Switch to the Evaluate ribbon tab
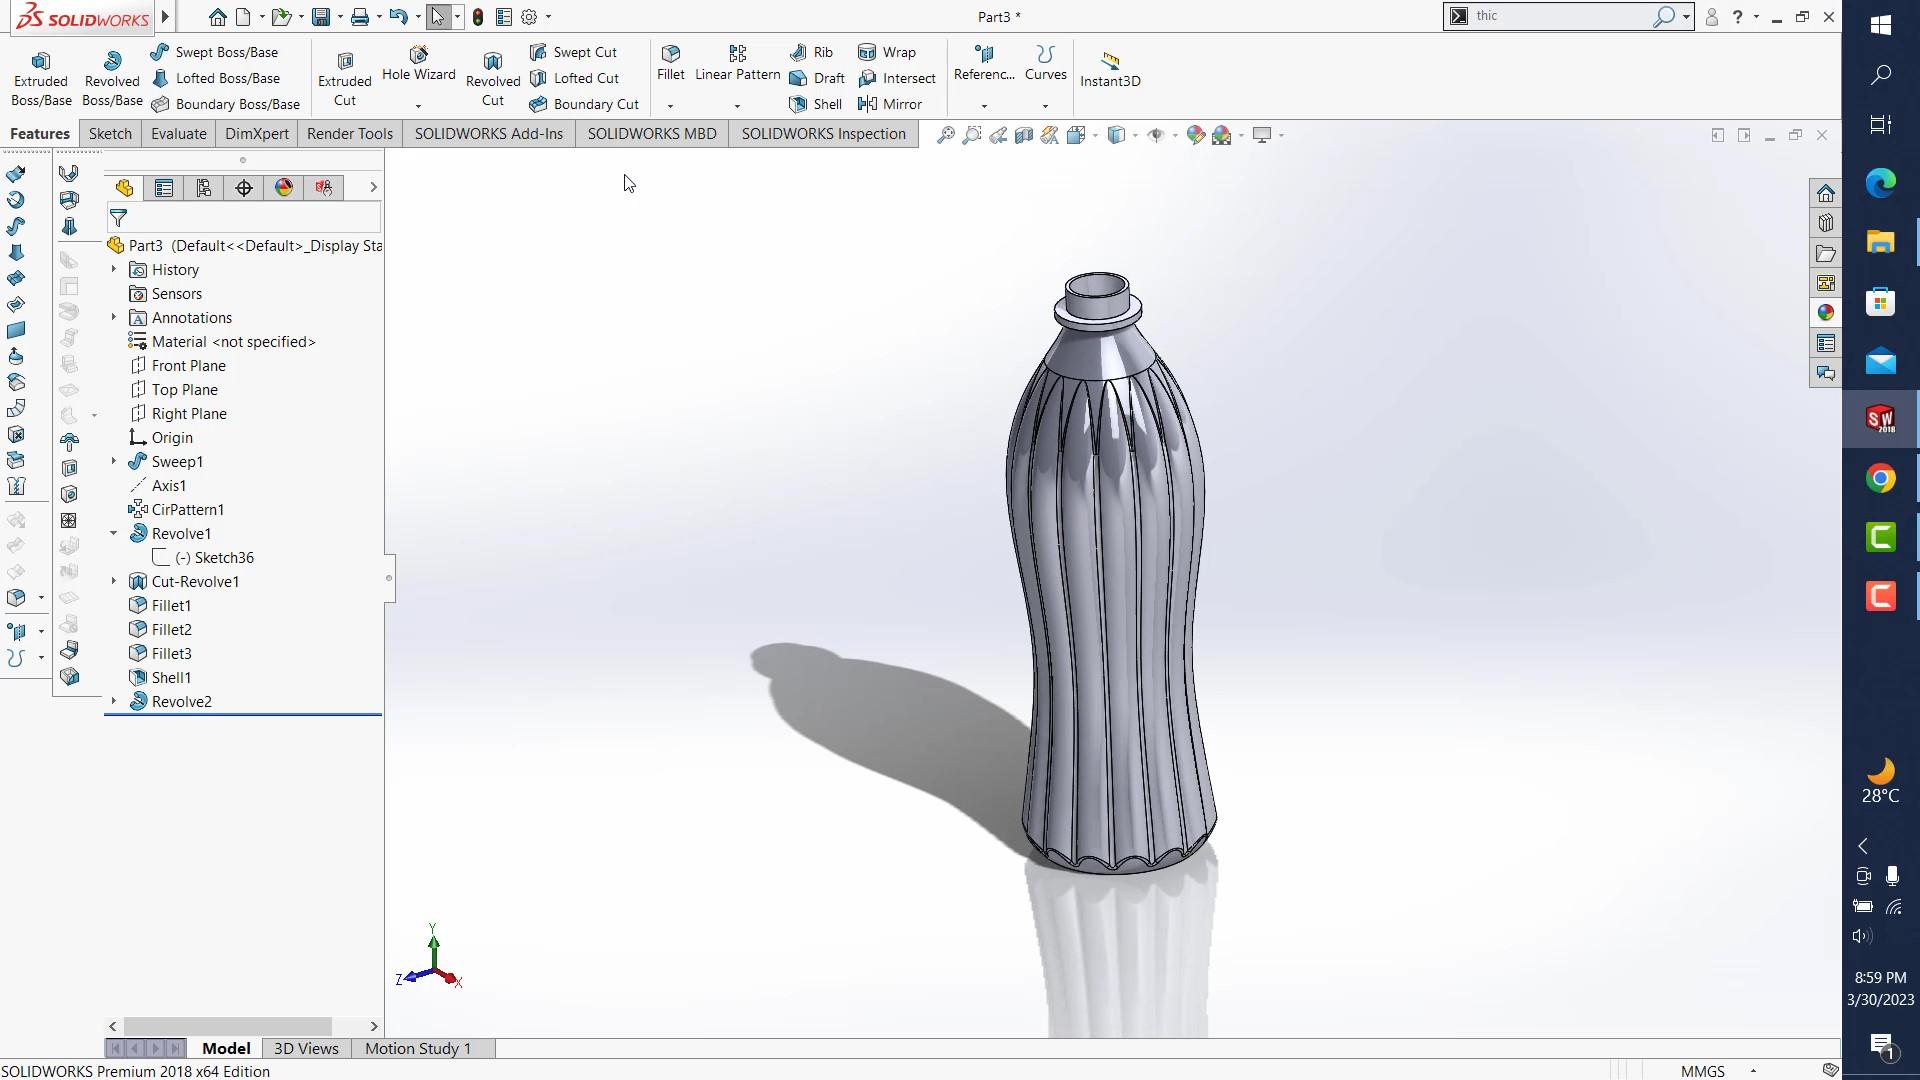This screenshot has width=1920, height=1080. (178, 133)
